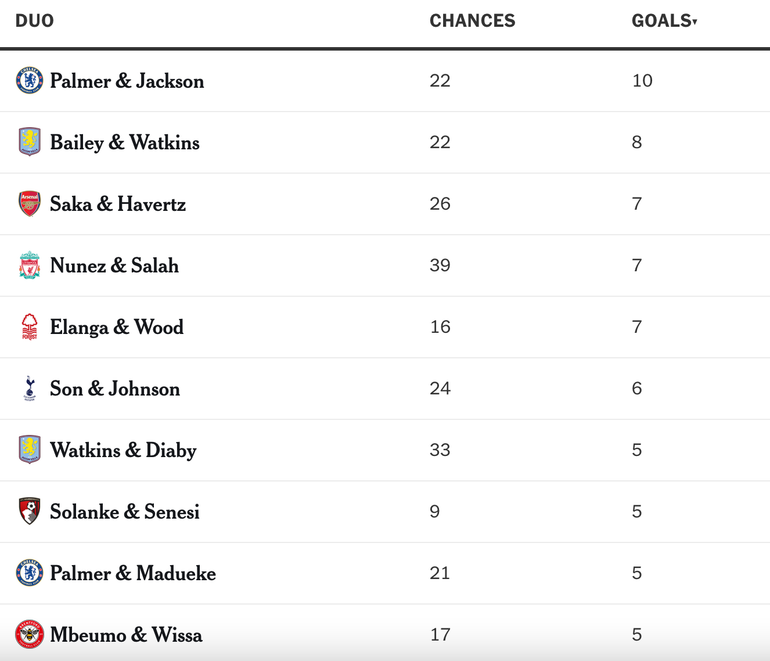Select the Nunez & Salah duo name
The width and height of the screenshot is (770, 661).
pyautogui.click(x=114, y=266)
